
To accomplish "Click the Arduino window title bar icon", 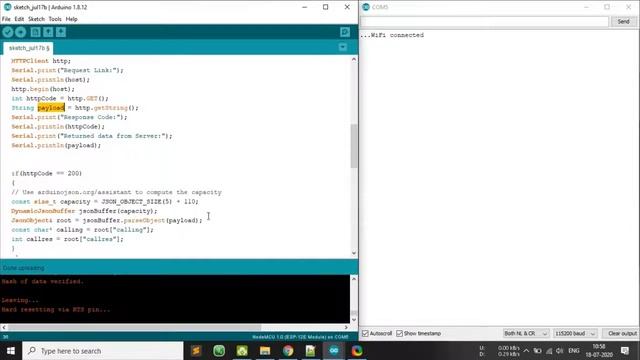I will click(x=7, y=7).
